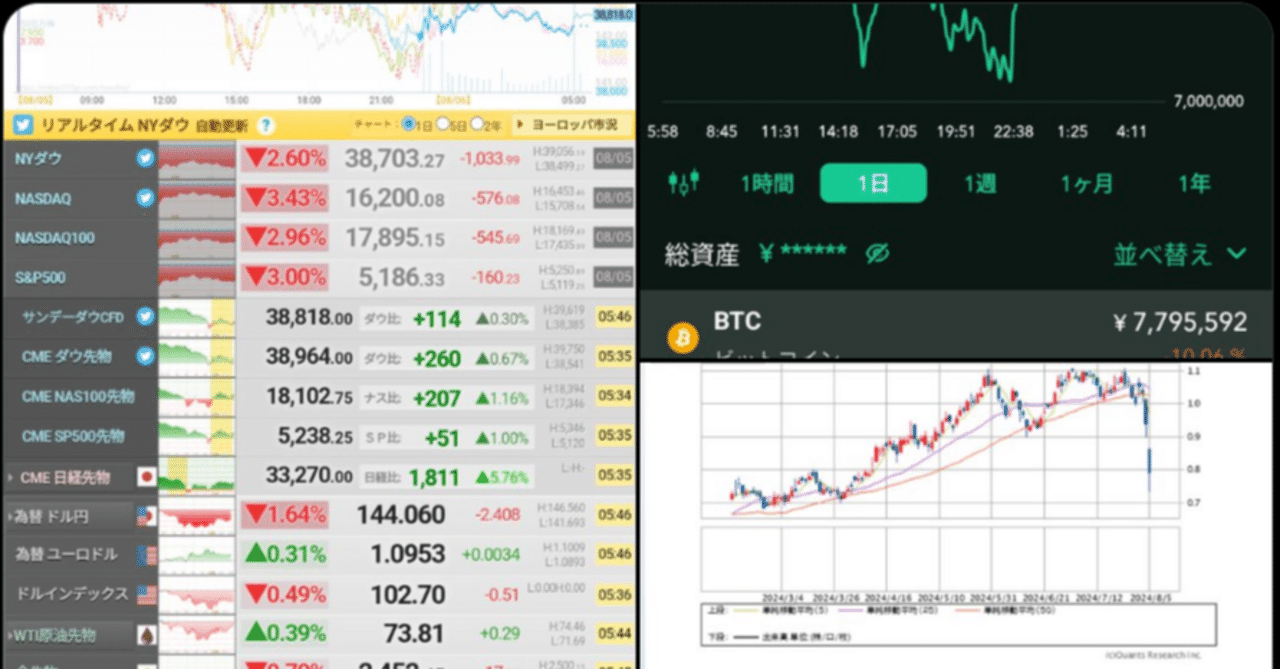
Task: Open the ヨーロッパ市況 button
Action: click(x=572, y=125)
